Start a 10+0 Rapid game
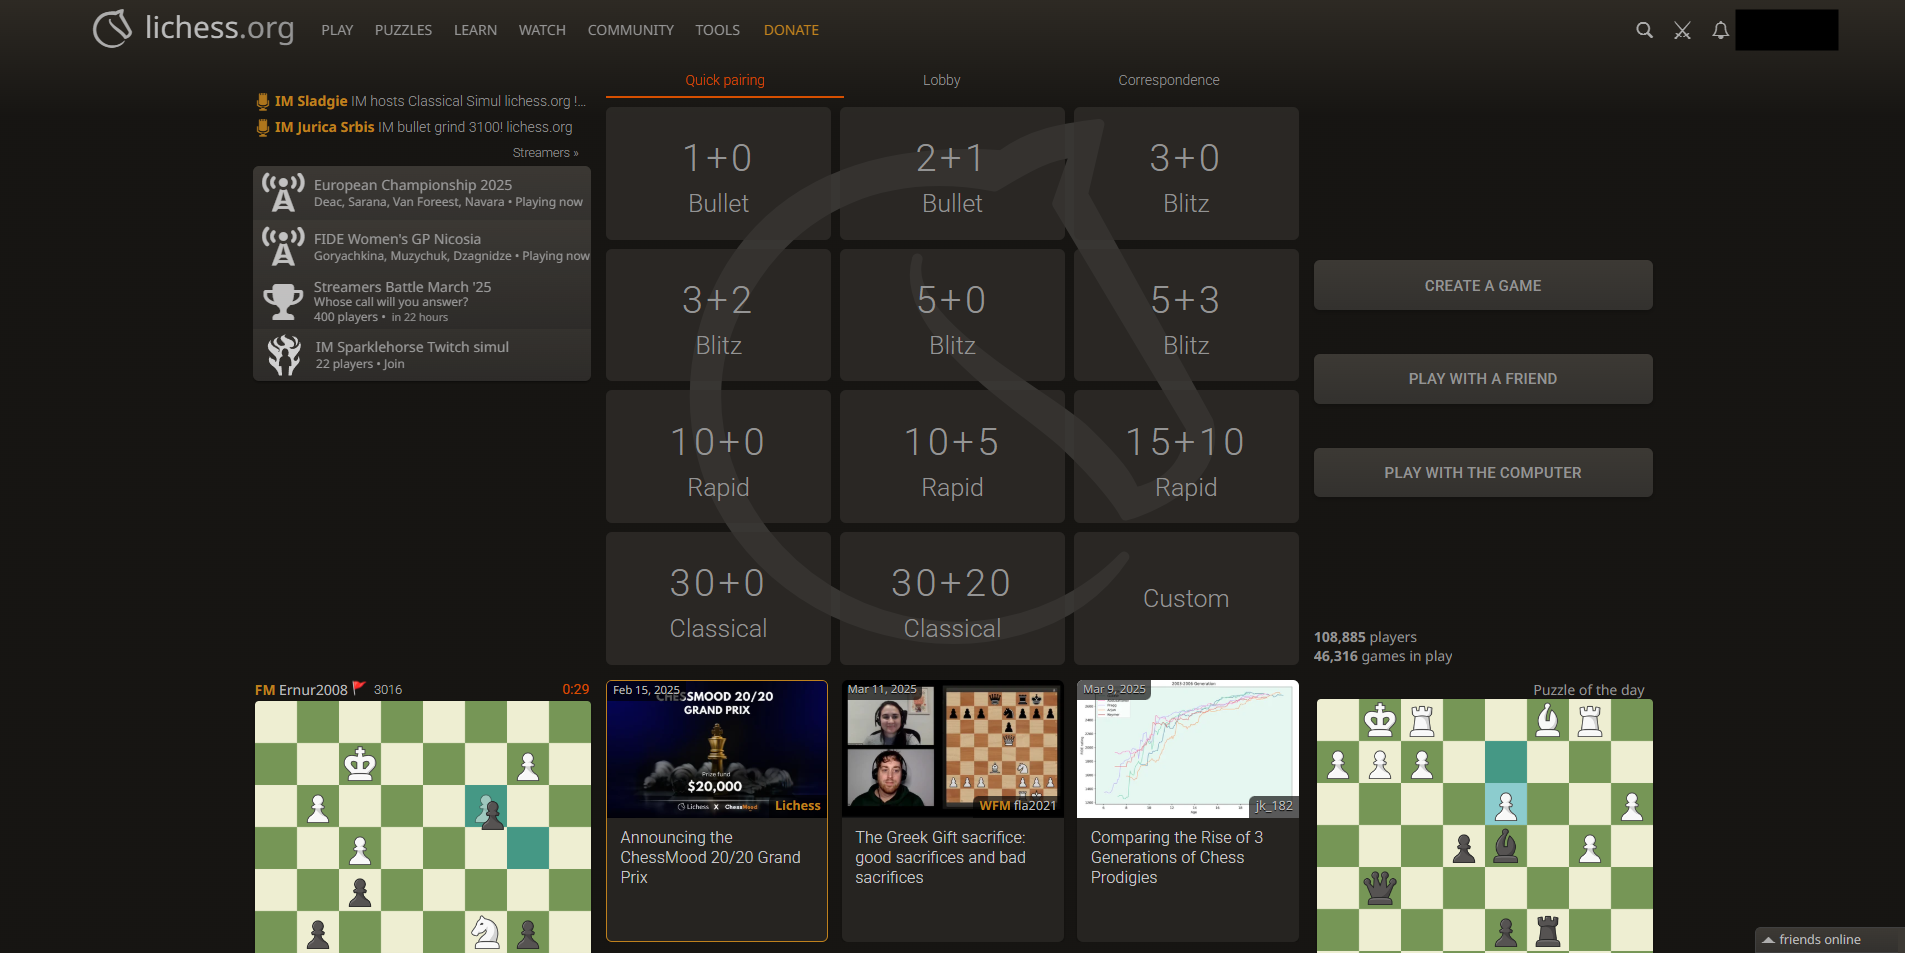This screenshot has width=1905, height=953. click(718, 457)
